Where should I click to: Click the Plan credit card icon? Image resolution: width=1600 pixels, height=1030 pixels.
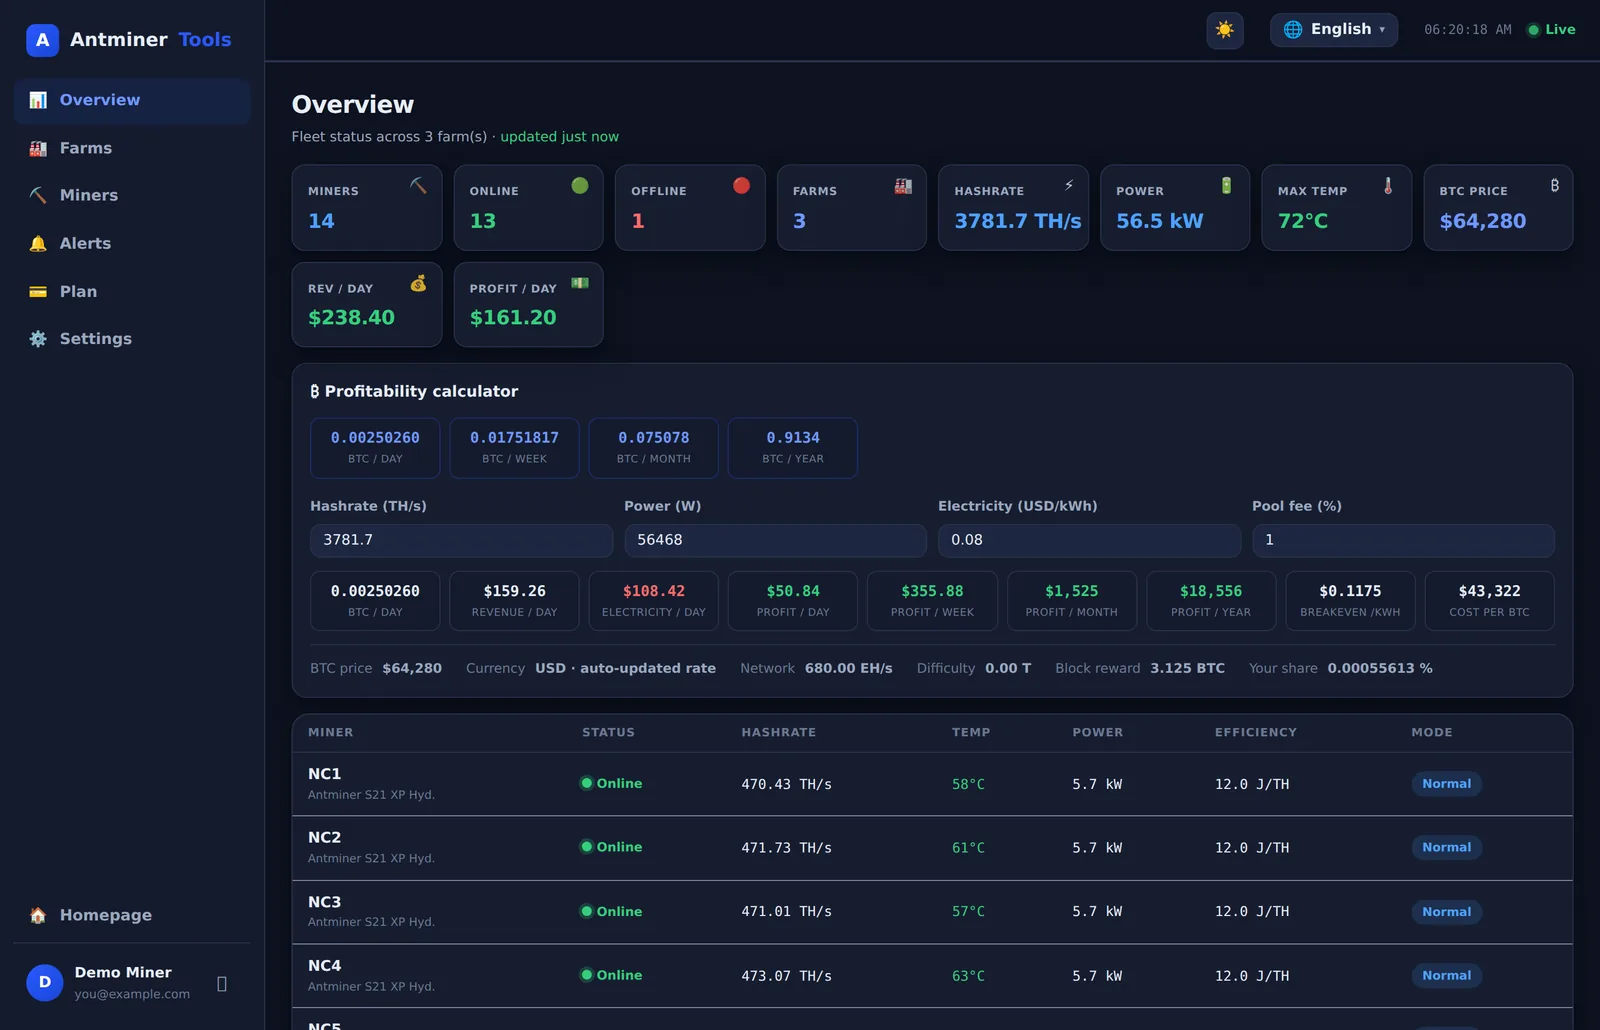click(x=38, y=291)
